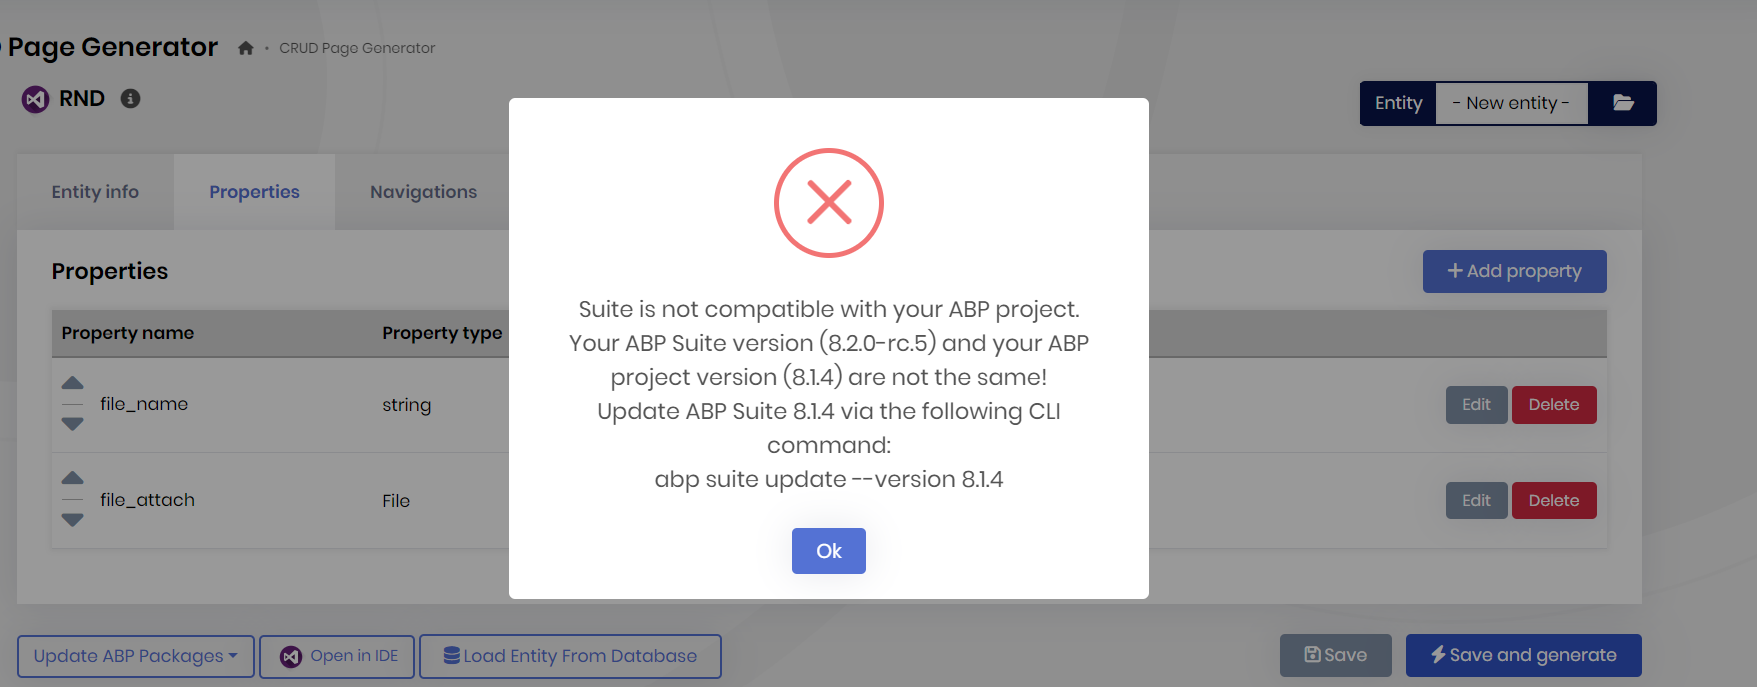Move file_attach property up with arrow
Screen dimensions: 1757x687
(73, 478)
